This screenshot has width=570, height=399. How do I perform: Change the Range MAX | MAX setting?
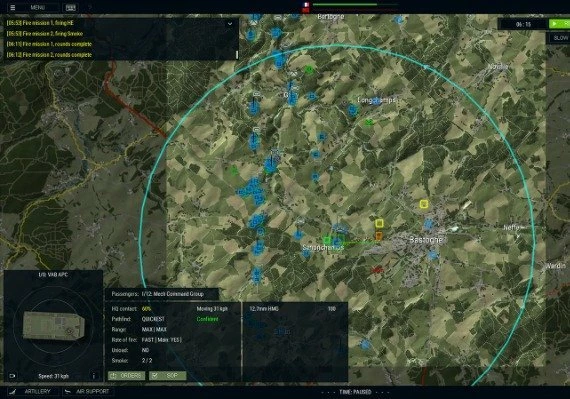click(154, 330)
